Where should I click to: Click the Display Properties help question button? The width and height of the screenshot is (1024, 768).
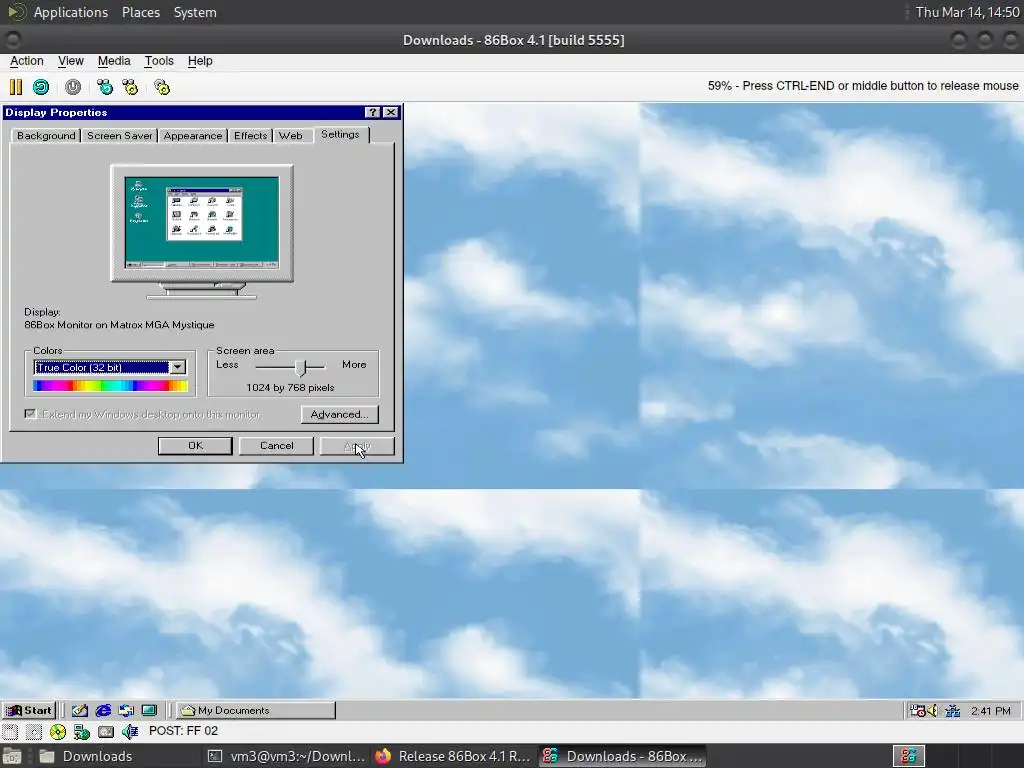pyautogui.click(x=372, y=112)
